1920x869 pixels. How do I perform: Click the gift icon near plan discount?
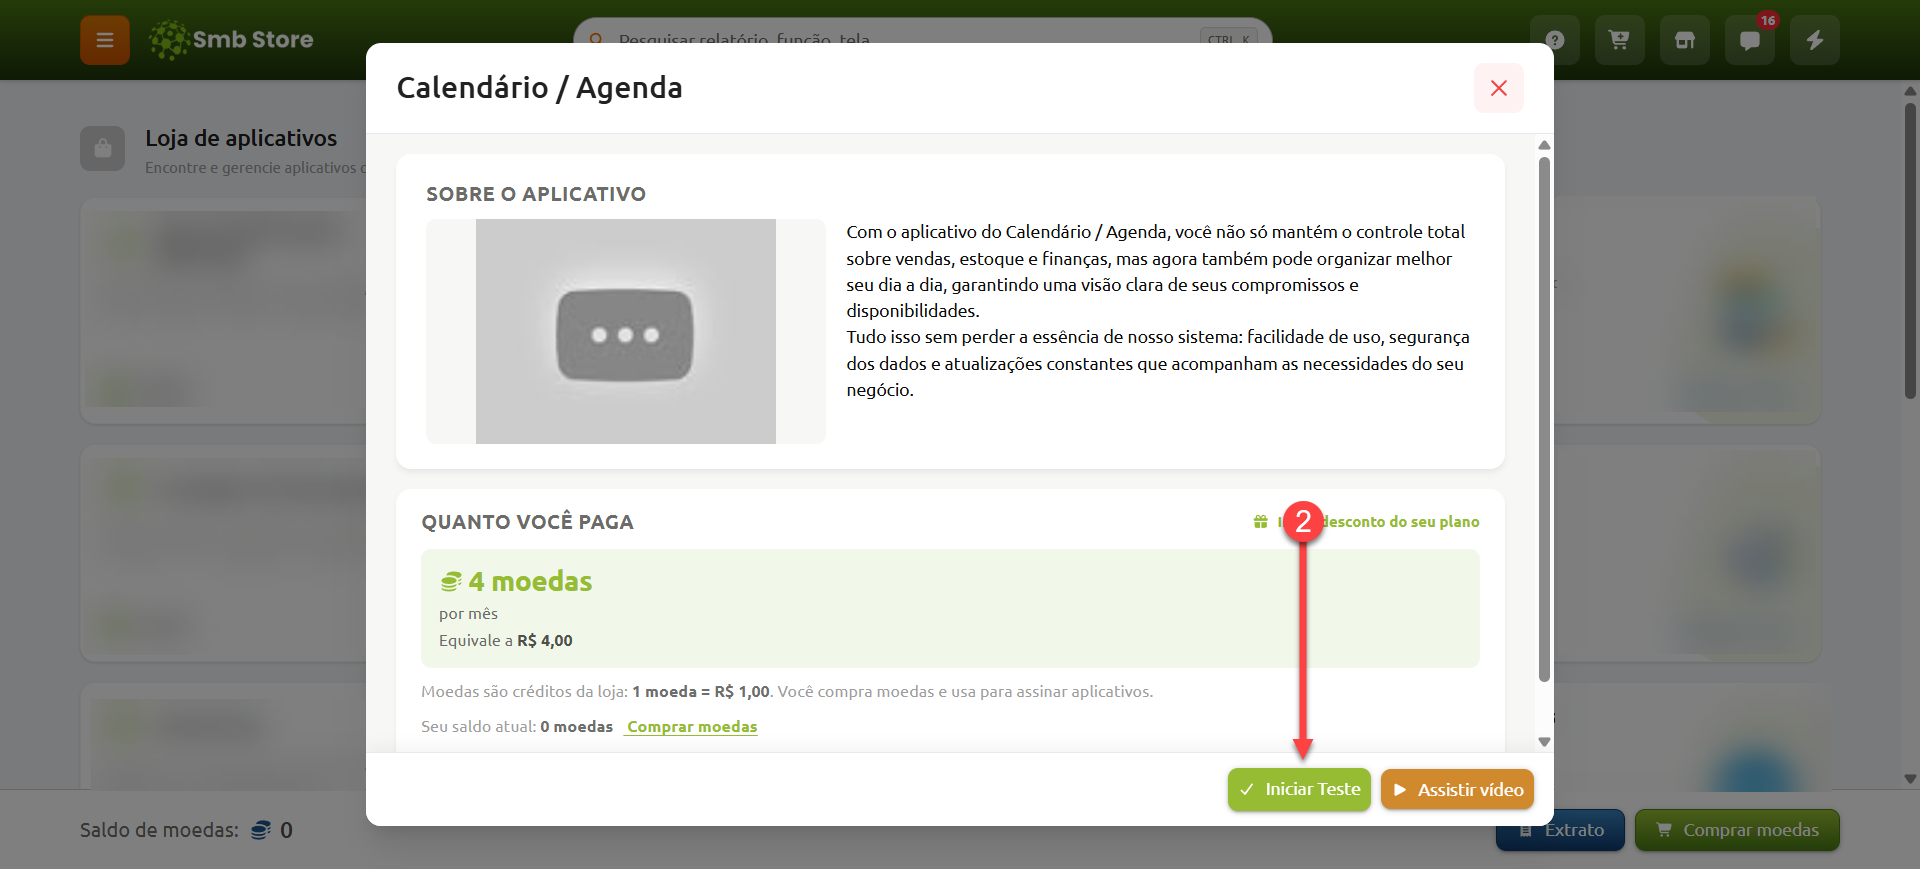[1261, 522]
